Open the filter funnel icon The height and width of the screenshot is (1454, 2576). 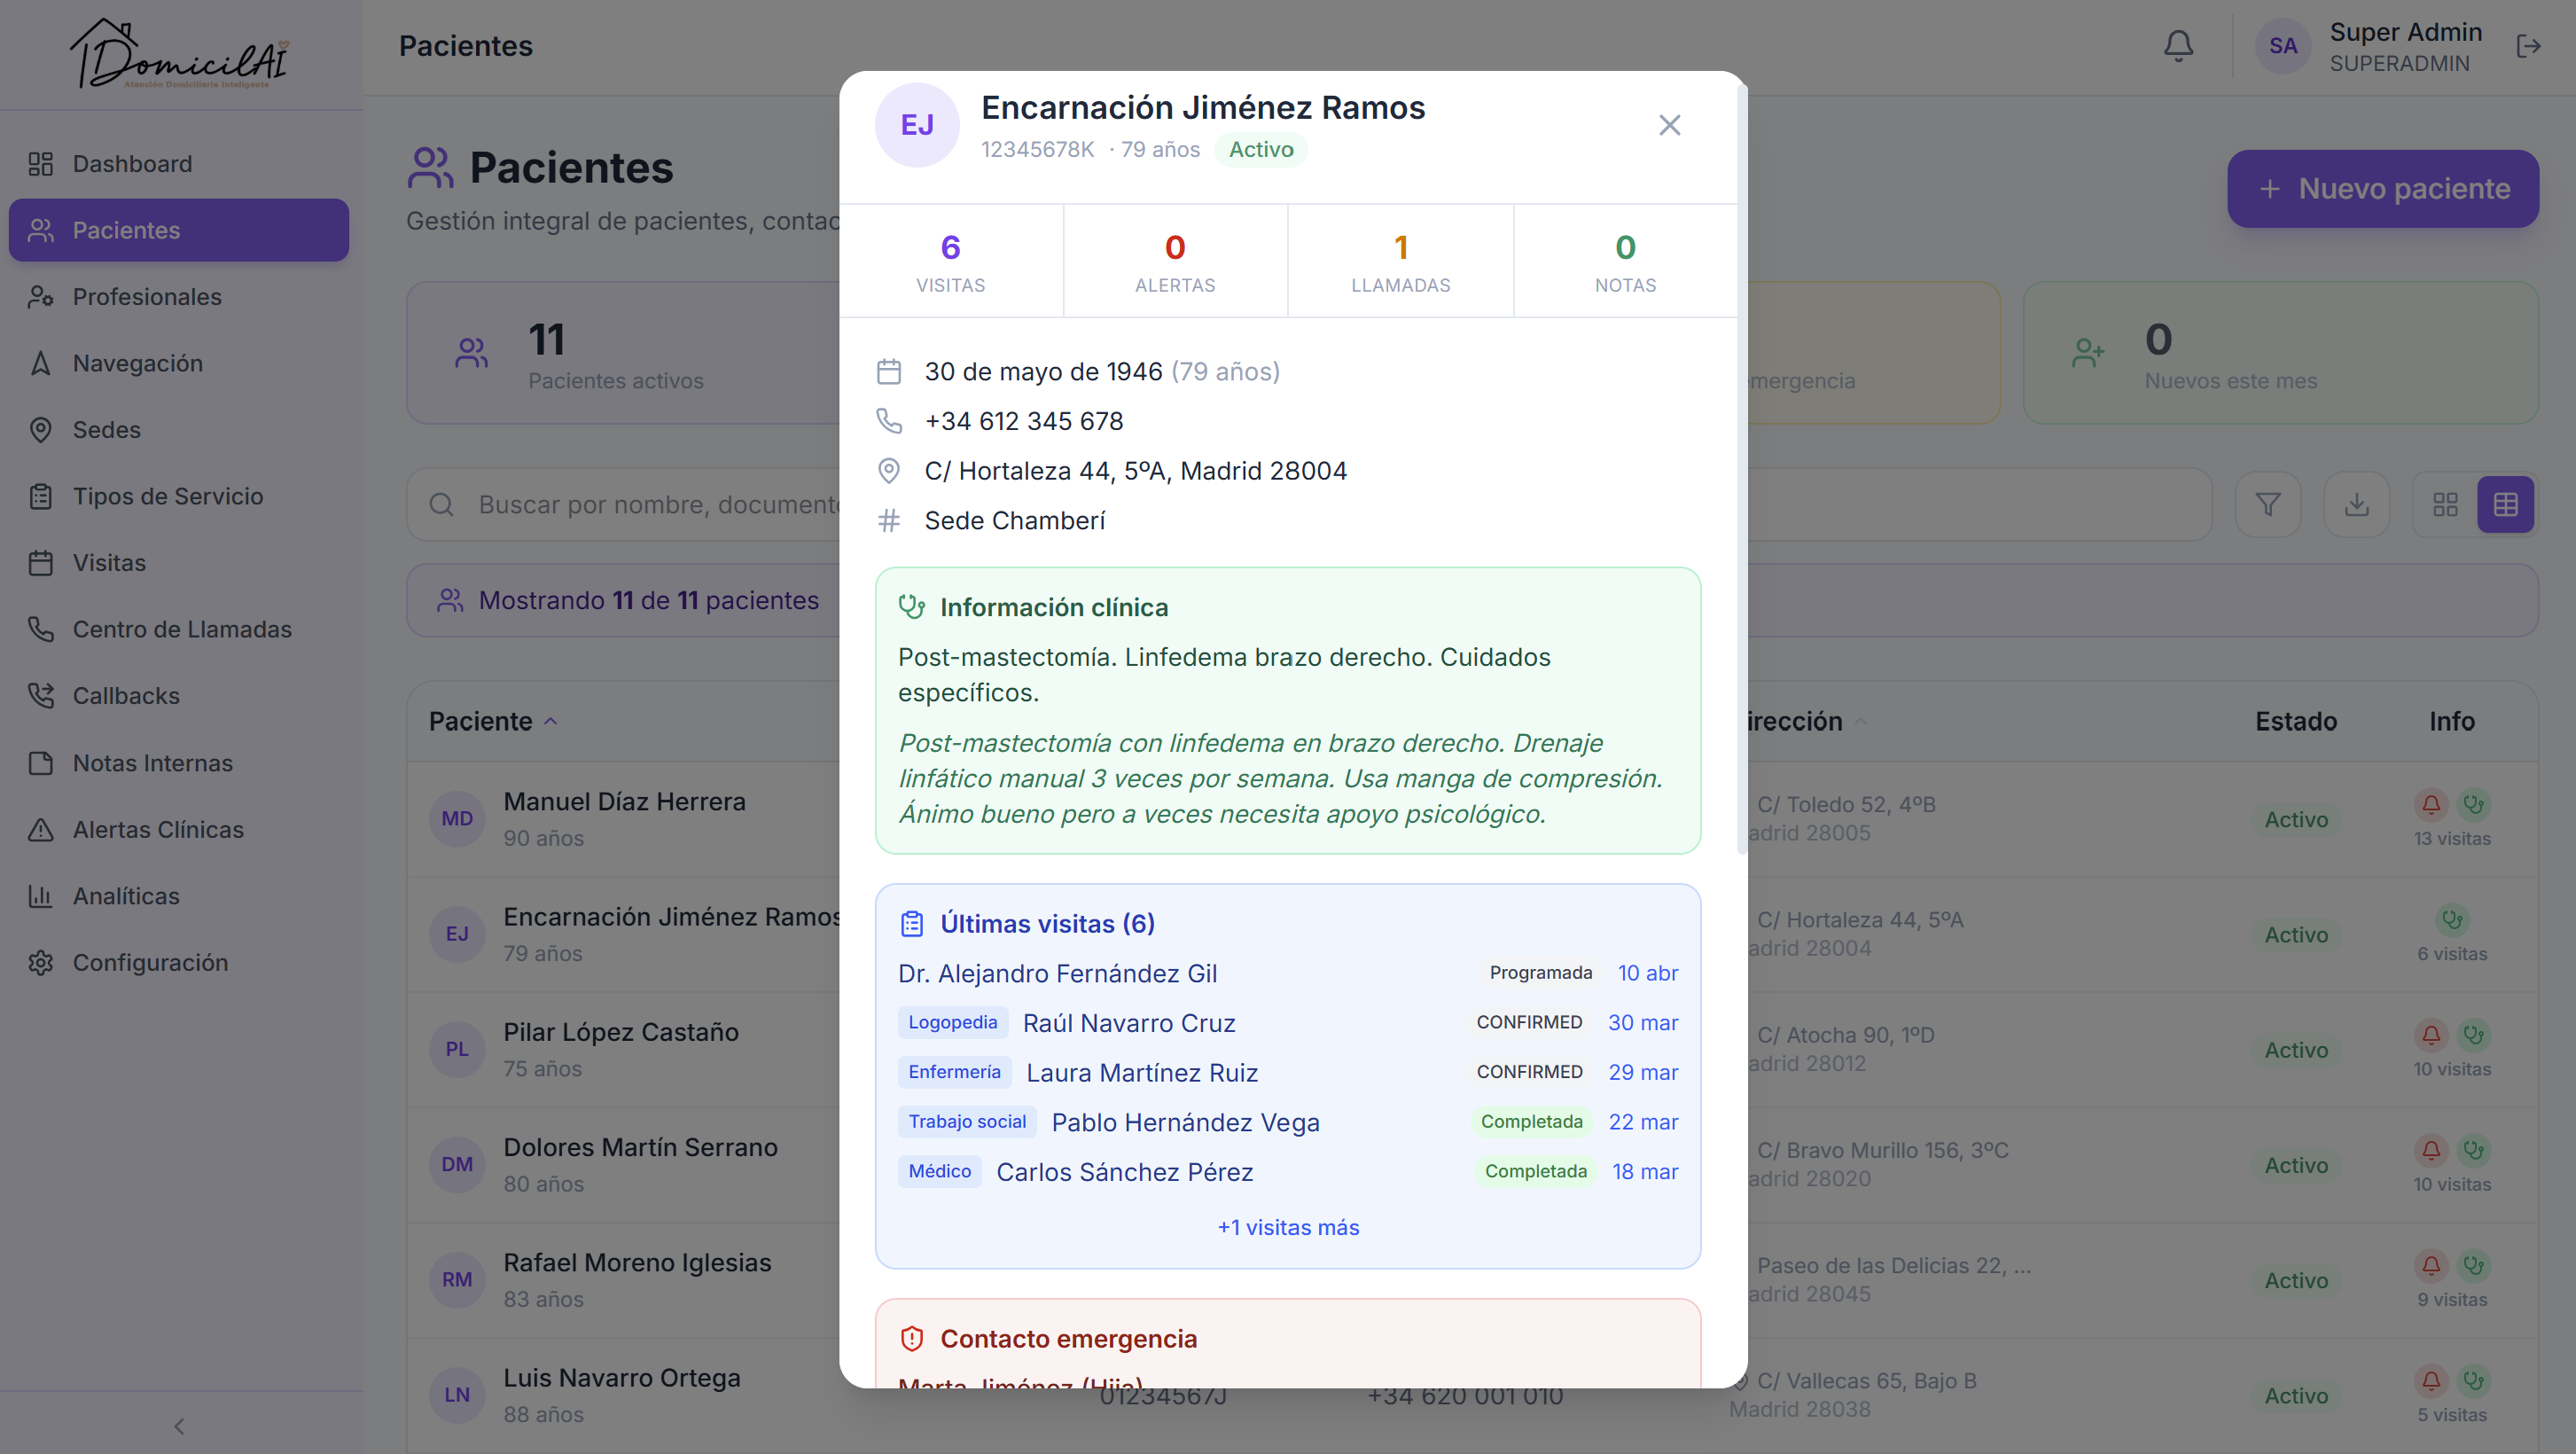click(x=2268, y=505)
